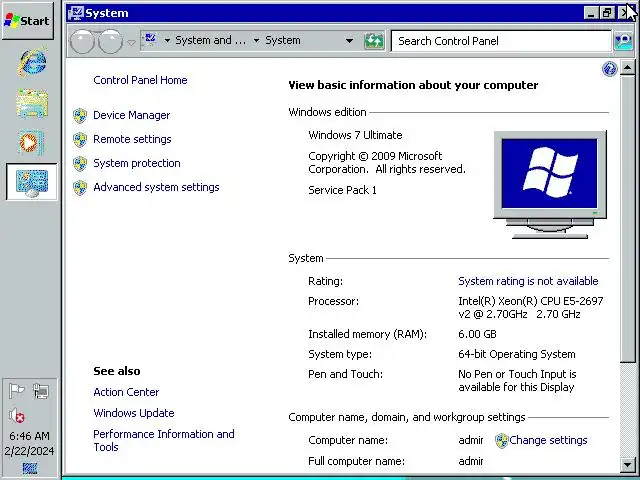Image resolution: width=640 pixels, height=480 pixels.
Task: Click '64-bit Operating System' value
Action: (x=517, y=354)
